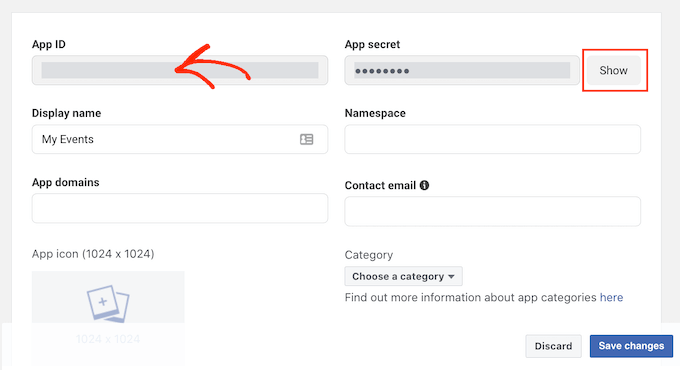Click the App secret field
Viewport: 680px width, 370px height.
point(462,70)
